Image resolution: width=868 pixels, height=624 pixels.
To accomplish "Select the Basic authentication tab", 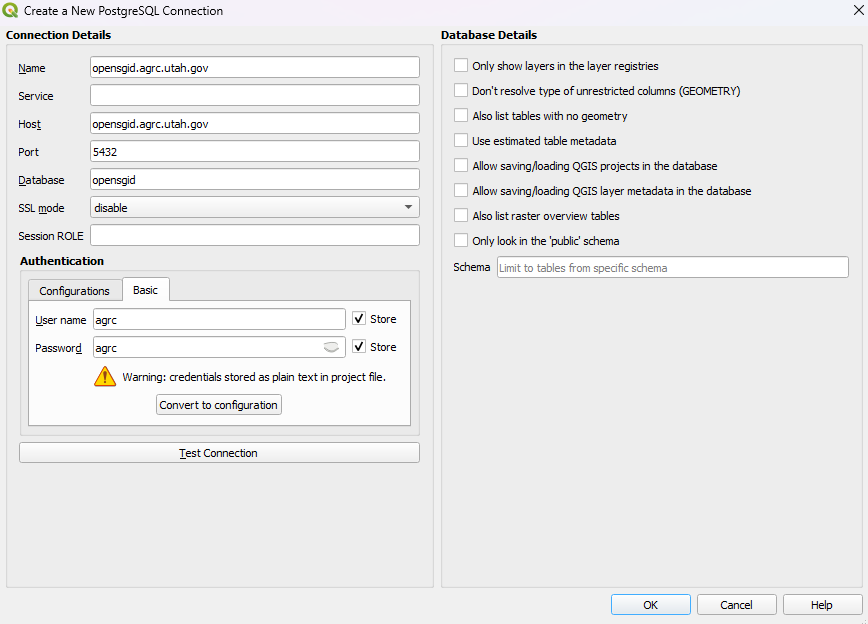I will [146, 290].
